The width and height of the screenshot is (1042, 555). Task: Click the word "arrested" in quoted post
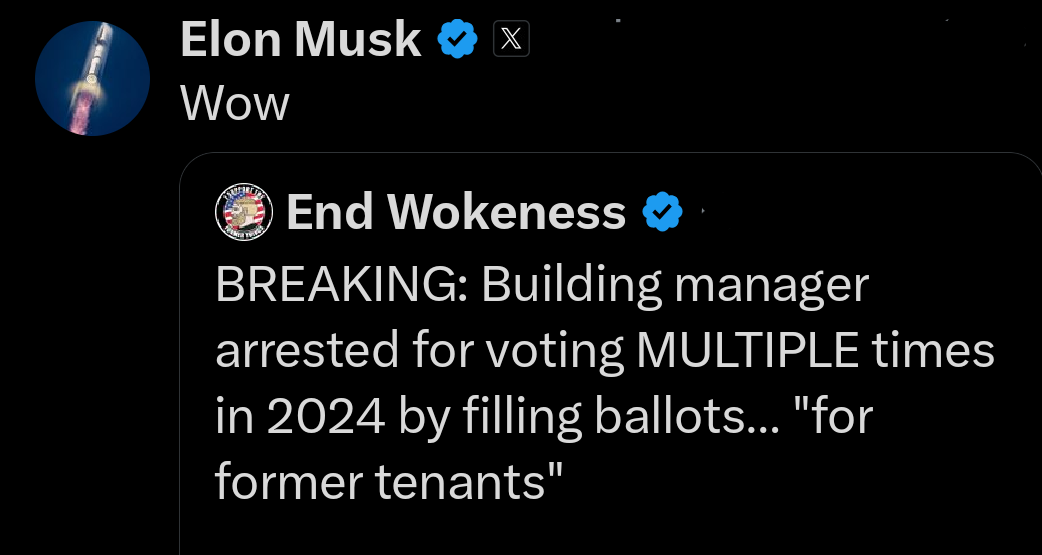pos(307,351)
